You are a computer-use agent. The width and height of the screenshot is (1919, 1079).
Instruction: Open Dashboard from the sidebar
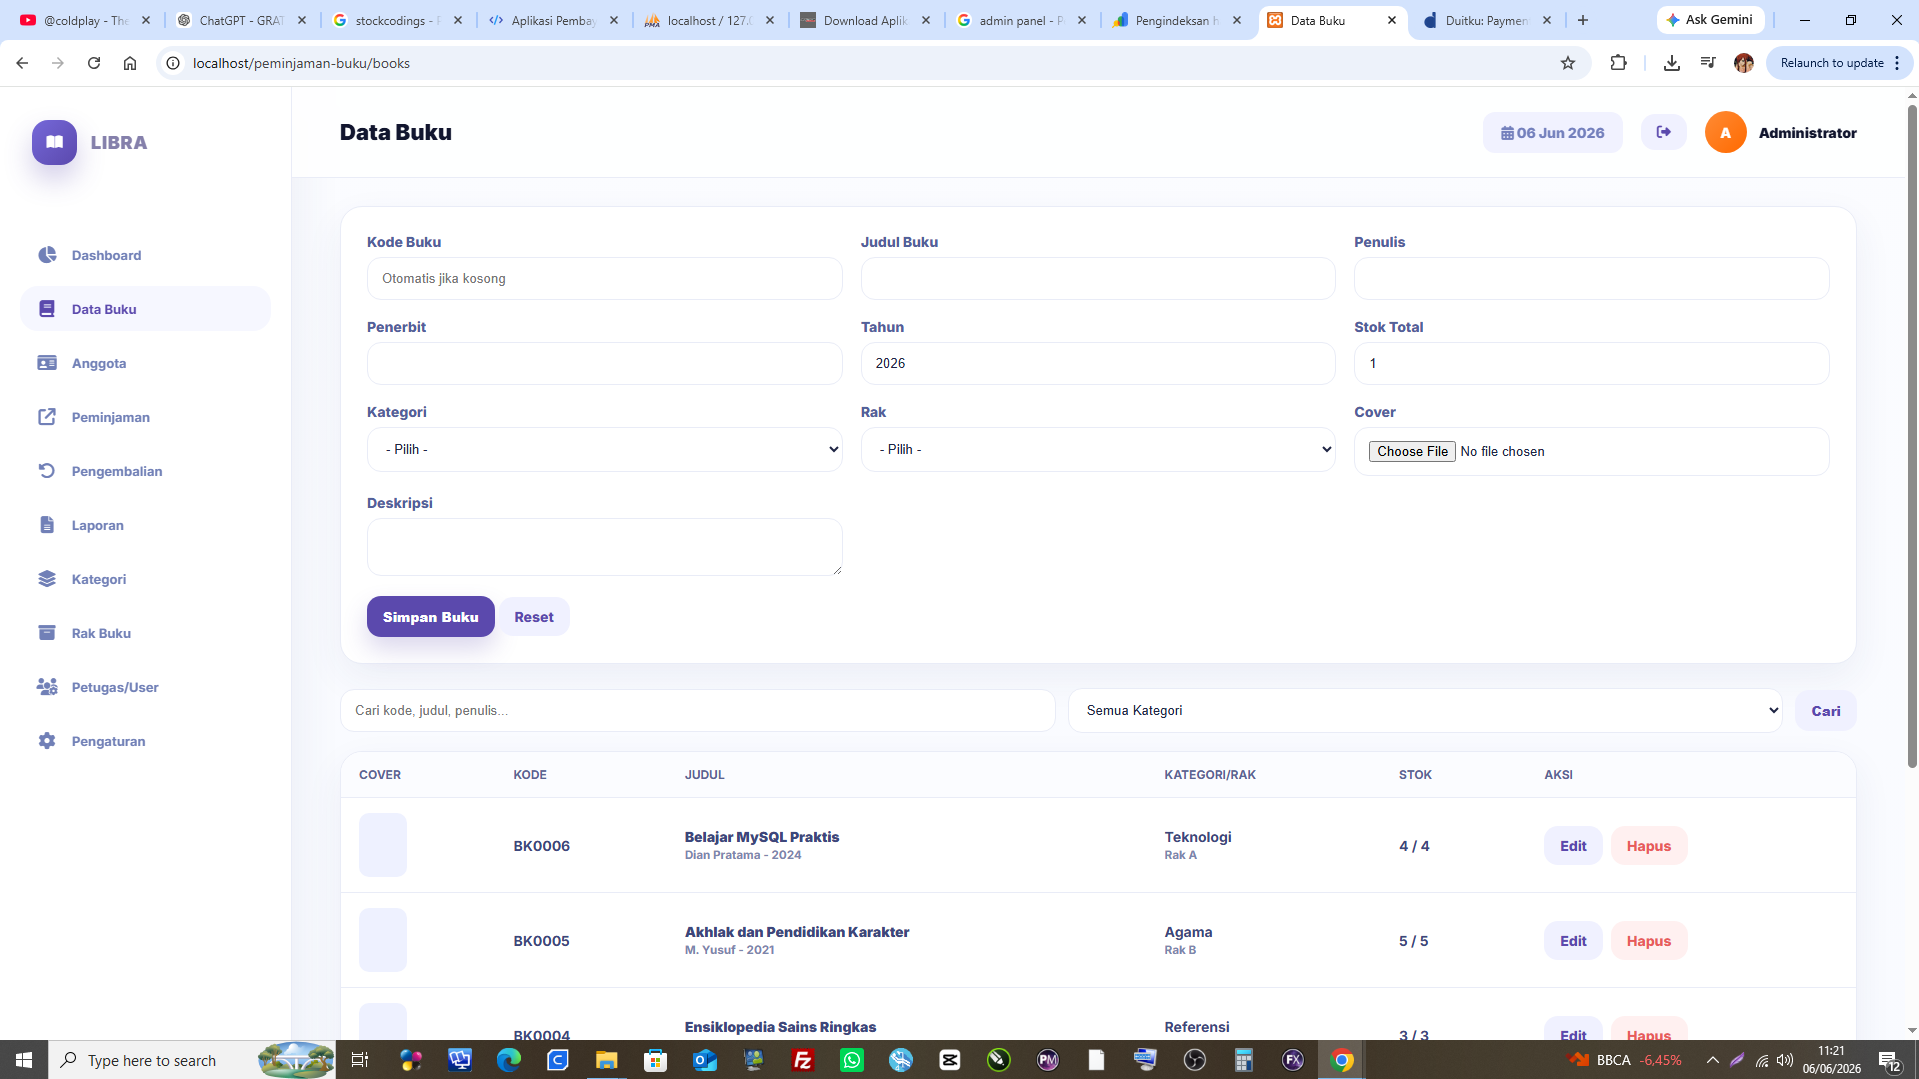(x=106, y=255)
